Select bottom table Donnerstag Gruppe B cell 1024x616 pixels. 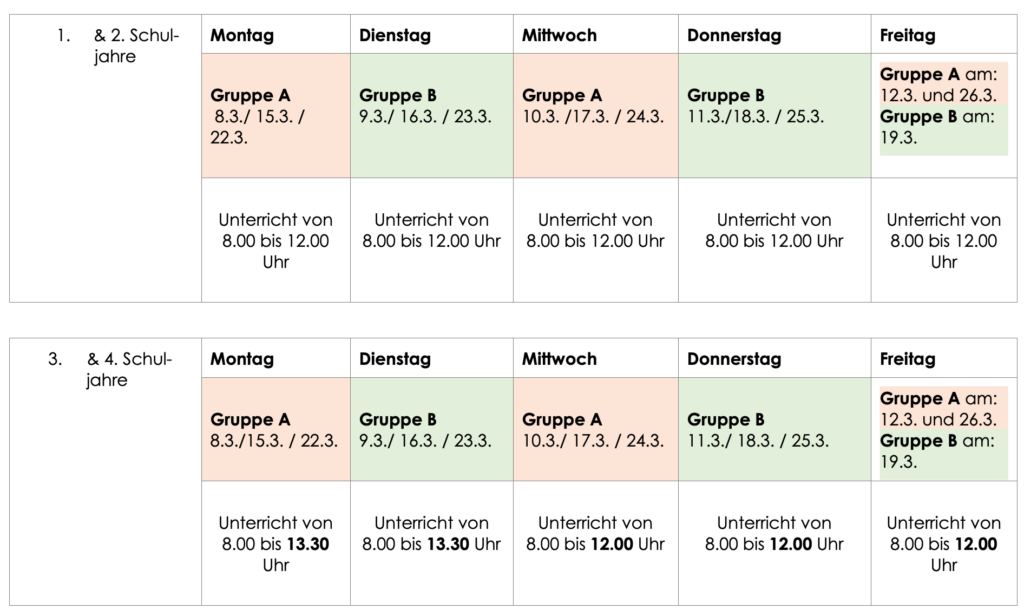coord(775,429)
